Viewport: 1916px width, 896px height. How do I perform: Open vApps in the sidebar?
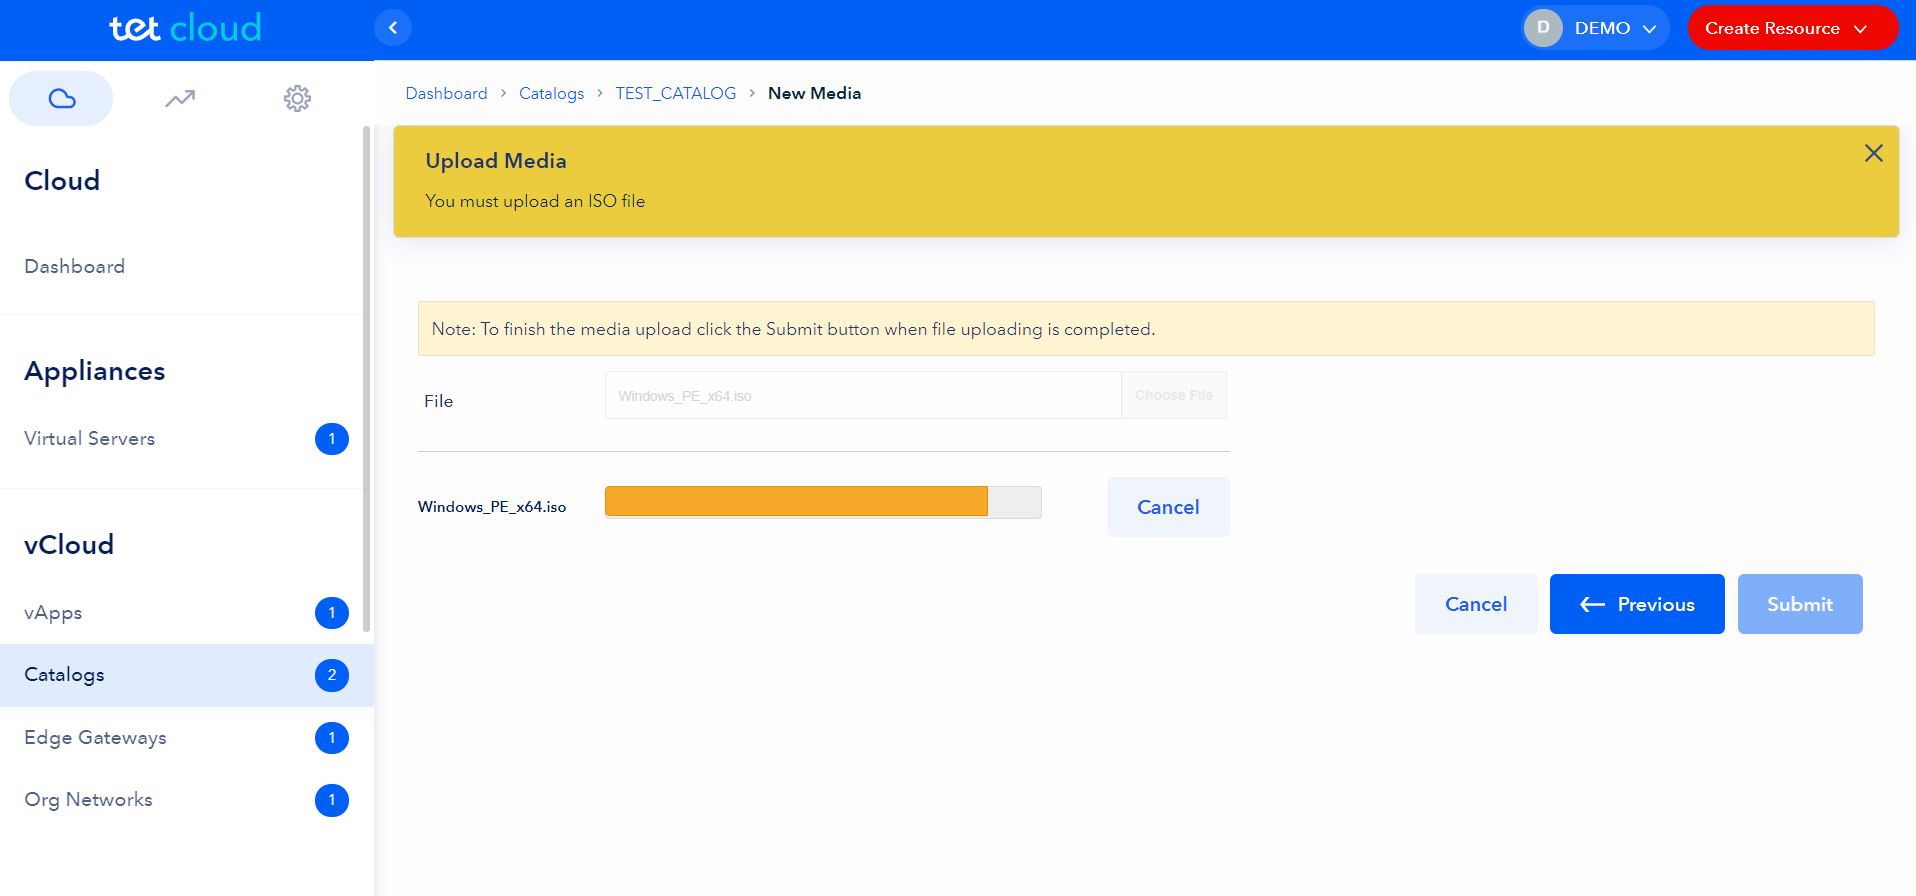pos(53,613)
